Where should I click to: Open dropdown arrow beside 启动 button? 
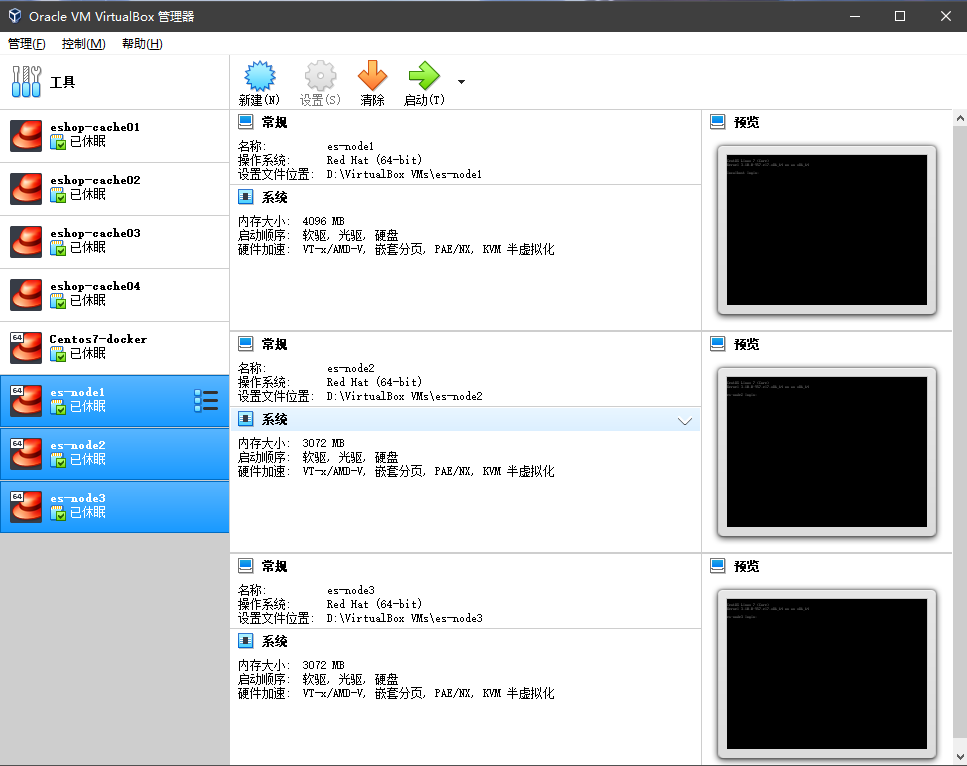[461, 81]
